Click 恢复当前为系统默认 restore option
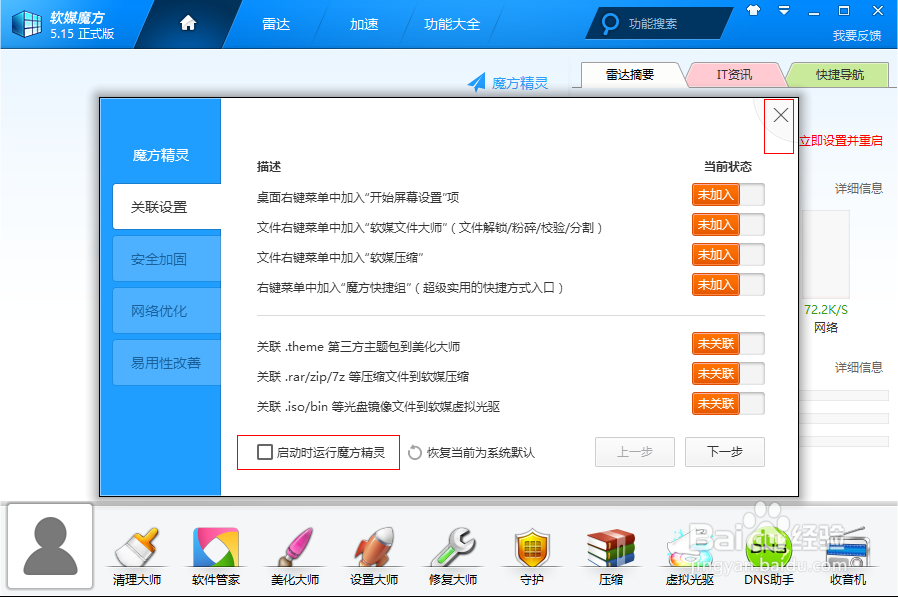 pos(471,453)
